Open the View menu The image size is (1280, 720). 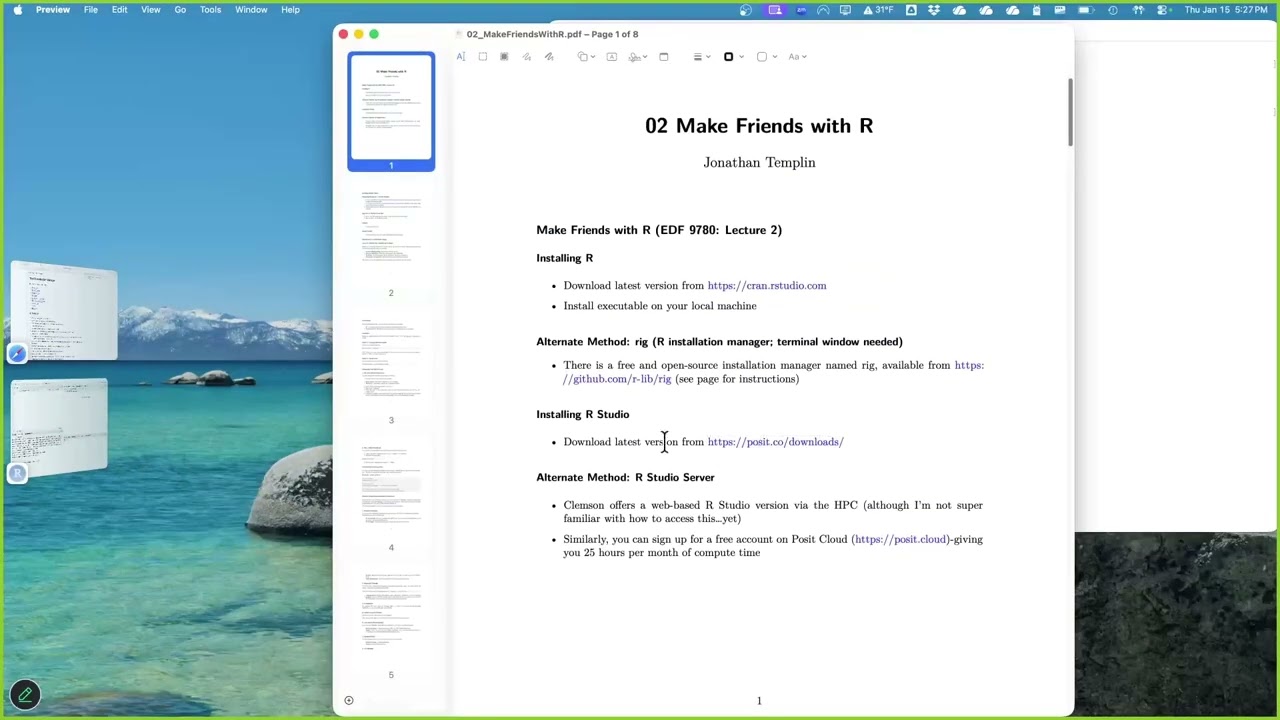151,10
